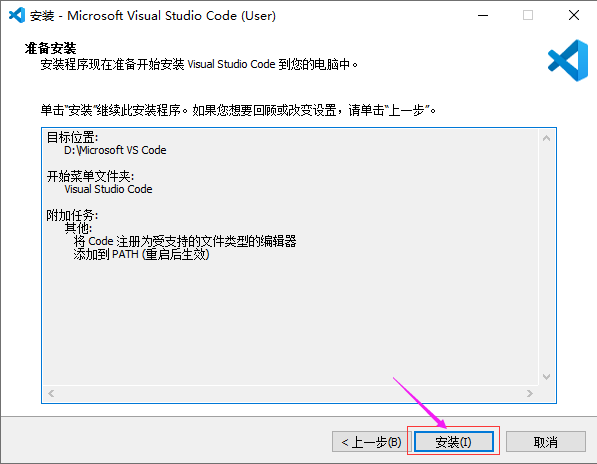597x464 pixels.
Task: Click the scroll down arrow in summary box
Action: tap(546, 377)
